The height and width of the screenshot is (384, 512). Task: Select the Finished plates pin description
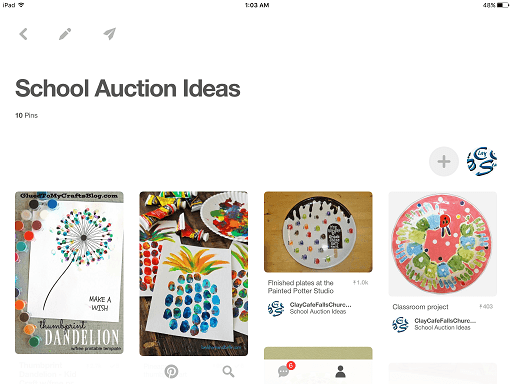[301, 287]
